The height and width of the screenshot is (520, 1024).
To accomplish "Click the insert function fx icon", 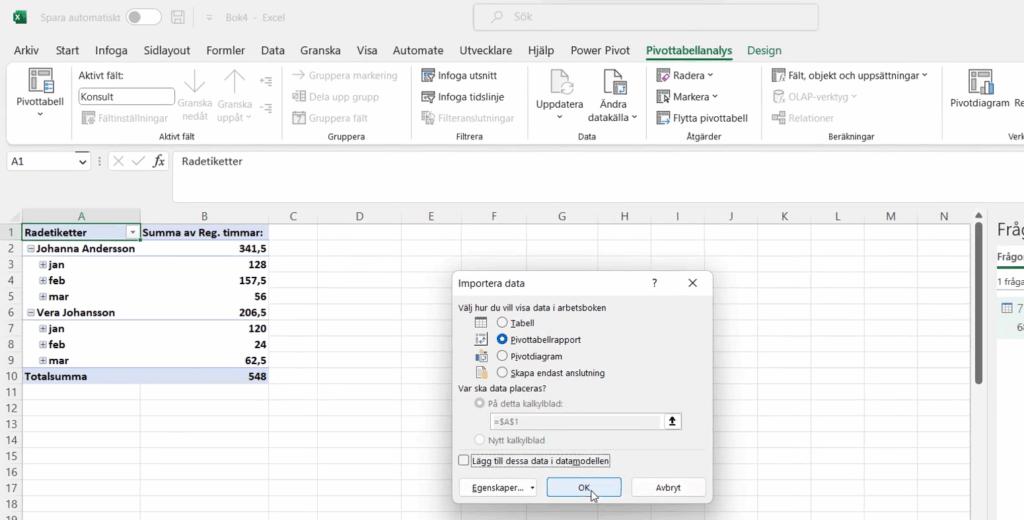I will [159, 161].
